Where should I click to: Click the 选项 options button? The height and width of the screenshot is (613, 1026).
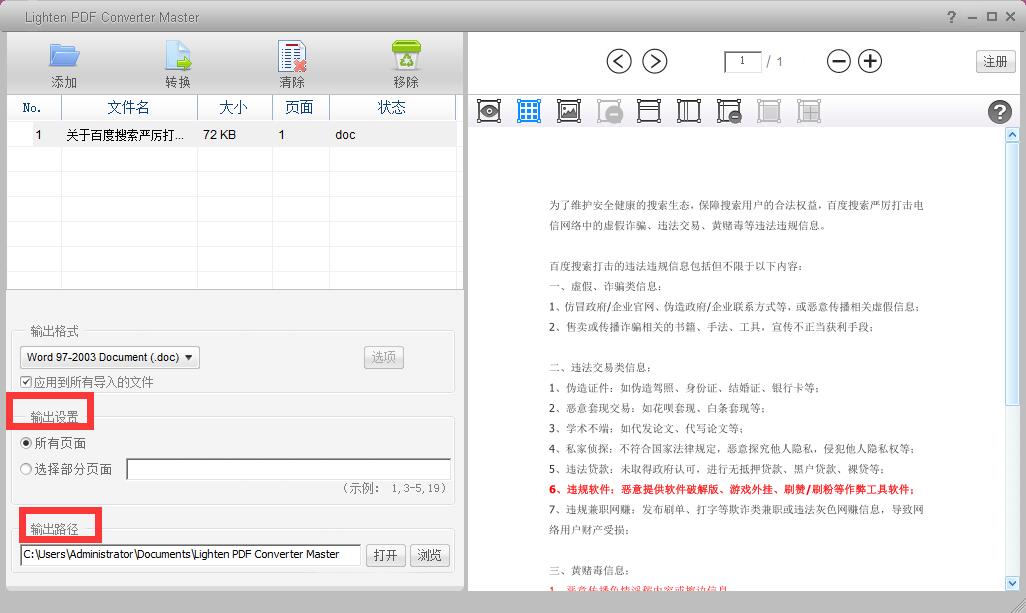tap(383, 357)
